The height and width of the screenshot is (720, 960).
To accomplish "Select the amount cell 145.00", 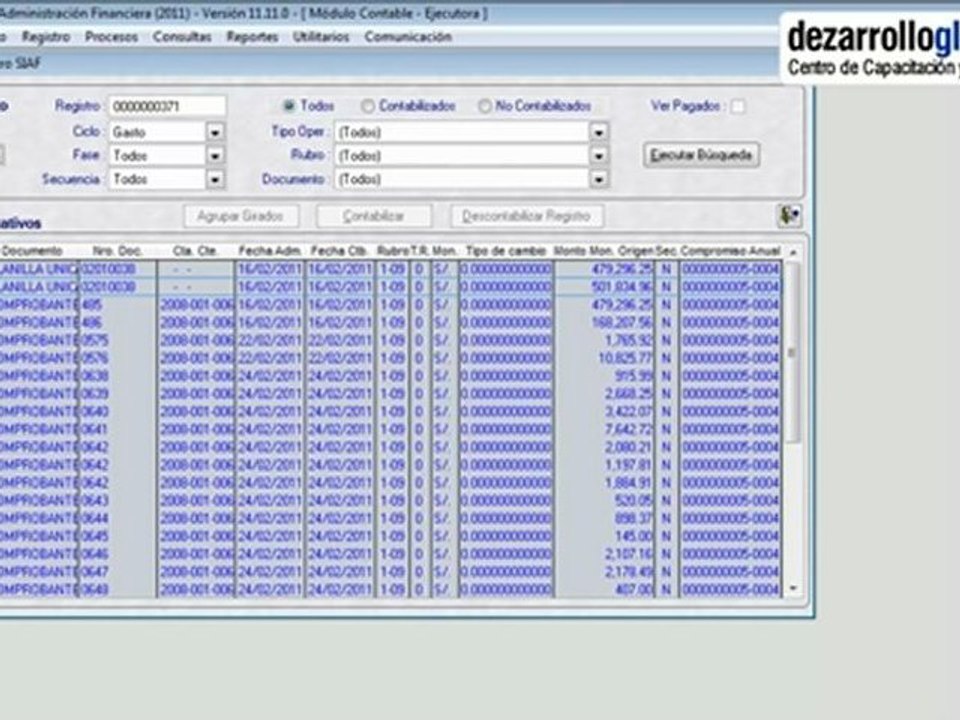I will tap(604, 536).
